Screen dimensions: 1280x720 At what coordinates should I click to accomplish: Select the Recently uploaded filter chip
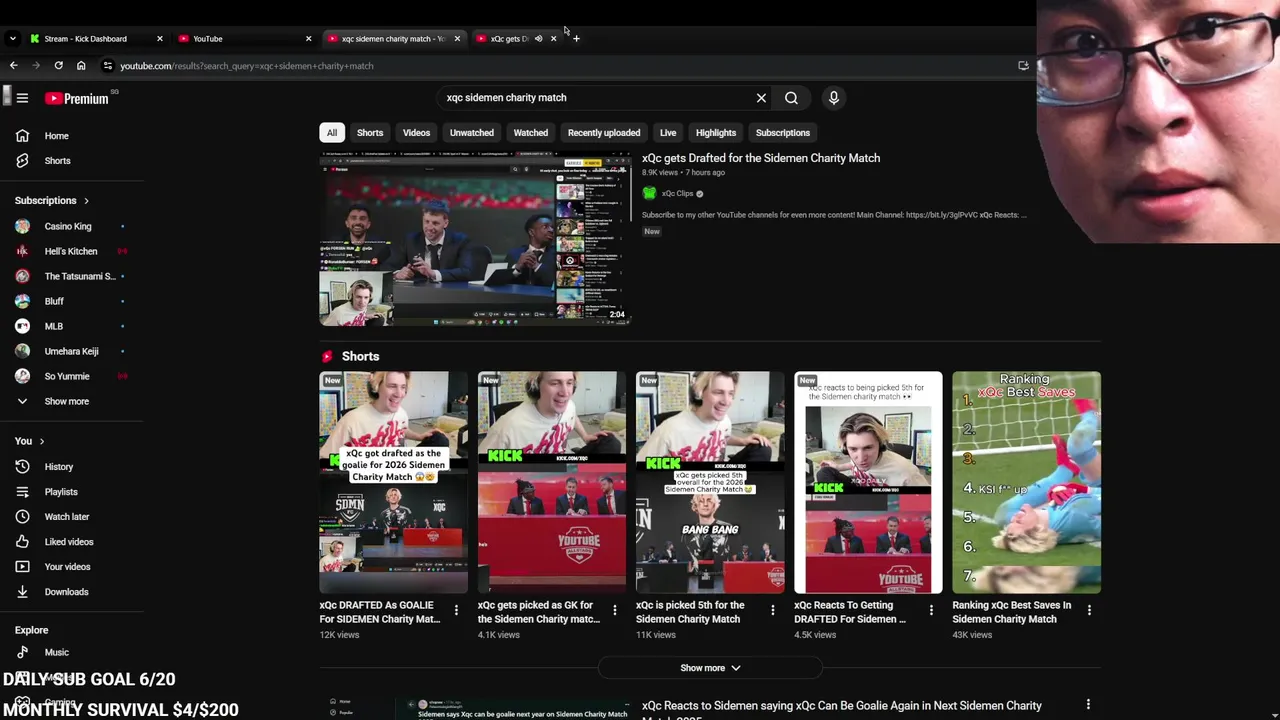pyautogui.click(x=604, y=133)
